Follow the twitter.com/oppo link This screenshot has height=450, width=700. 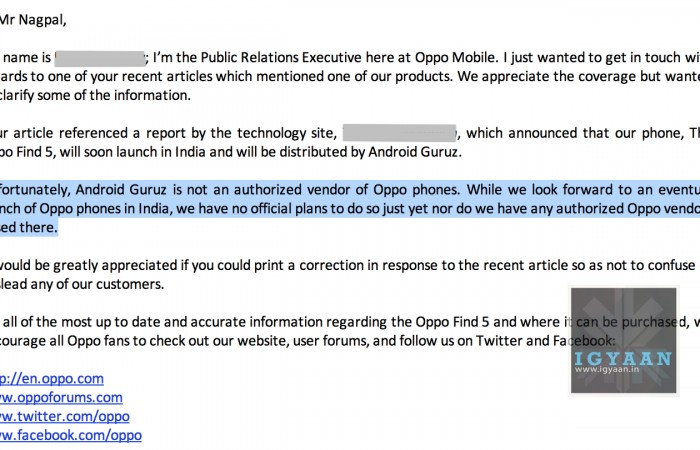[x=65, y=416]
